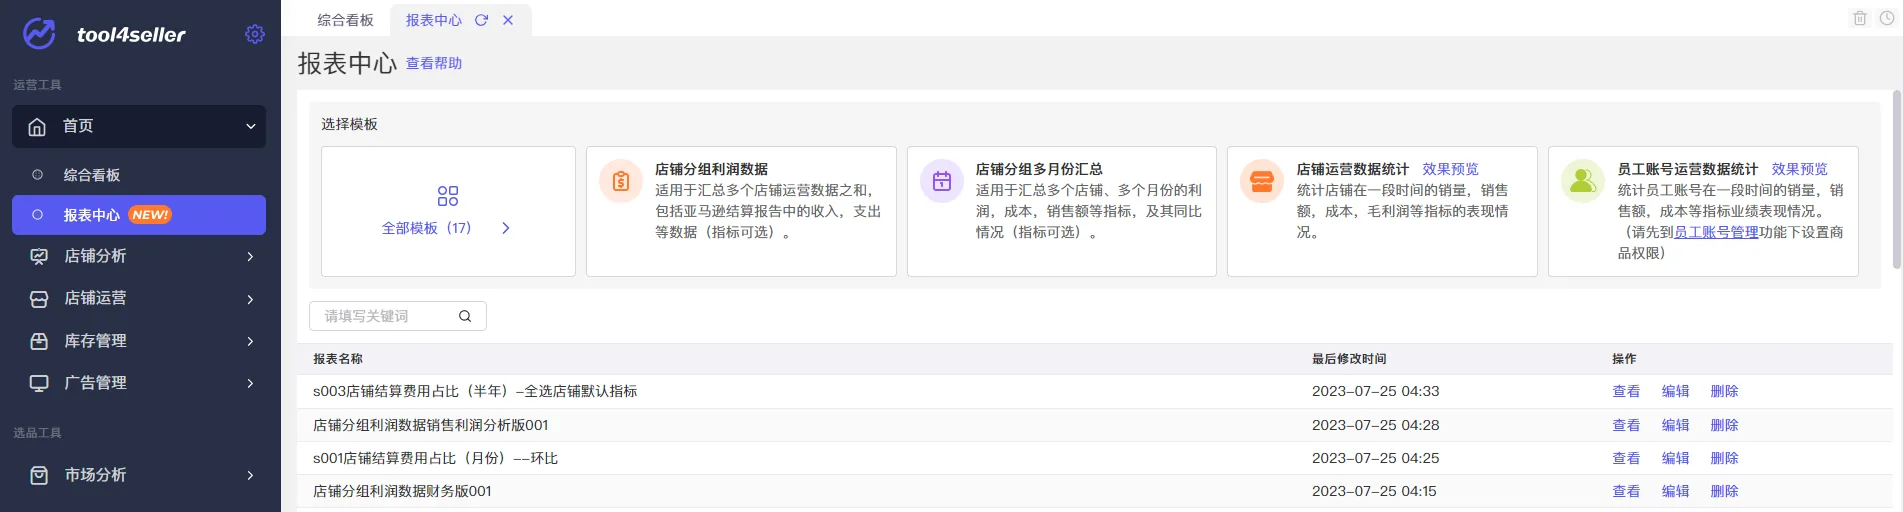The image size is (1903, 512).
Task: Click the row name s001店铺结算费用占比（月份）
Action: tap(435, 458)
